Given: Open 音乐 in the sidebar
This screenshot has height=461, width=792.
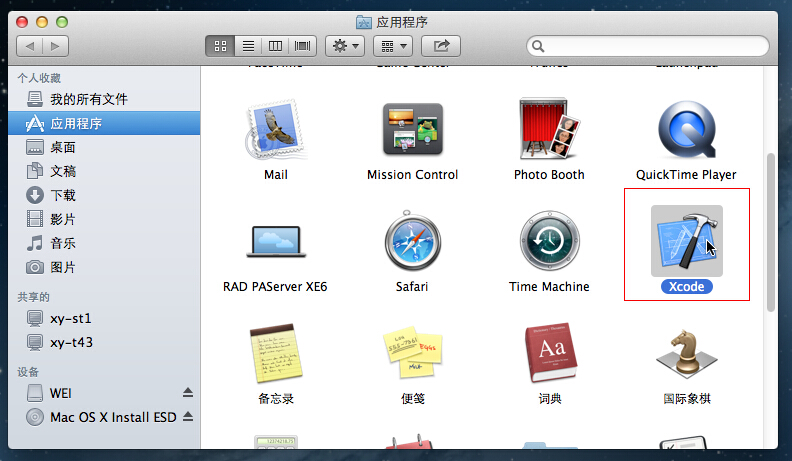Looking at the screenshot, I should (104, 243).
